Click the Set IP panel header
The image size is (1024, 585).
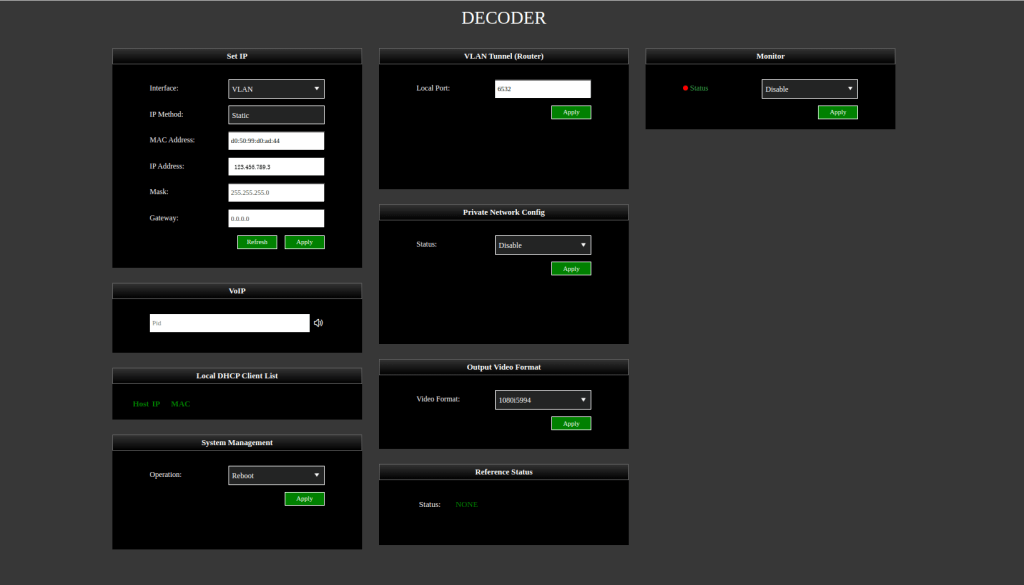pyautogui.click(x=237, y=56)
